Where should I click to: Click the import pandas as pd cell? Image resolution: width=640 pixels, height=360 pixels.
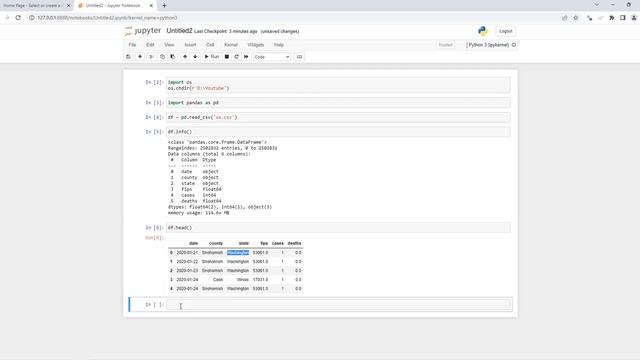(338, 103)
